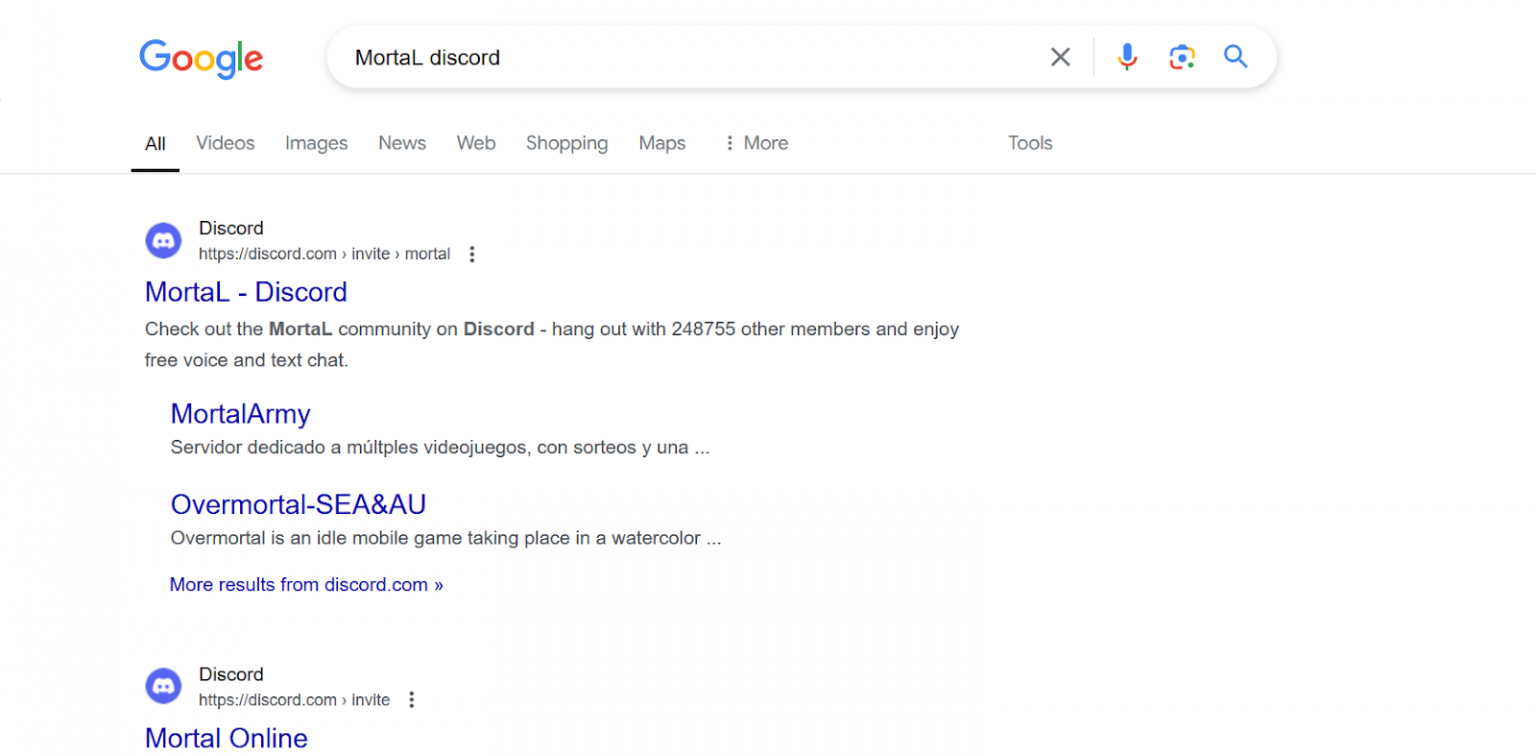Viewport: 1536px width, 756px height.
Task: Open the Tools options
Action: pos(1030,143)
